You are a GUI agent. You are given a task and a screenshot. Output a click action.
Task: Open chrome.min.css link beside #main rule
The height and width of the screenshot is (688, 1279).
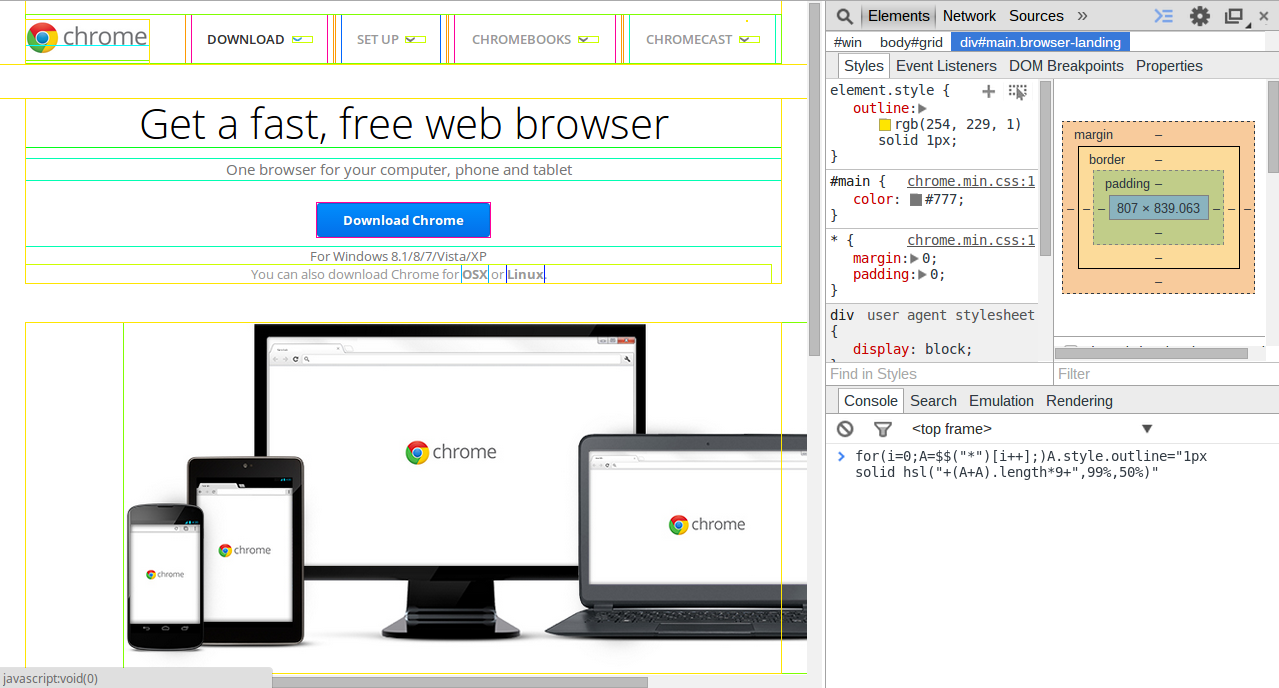(x=971, y=181)
